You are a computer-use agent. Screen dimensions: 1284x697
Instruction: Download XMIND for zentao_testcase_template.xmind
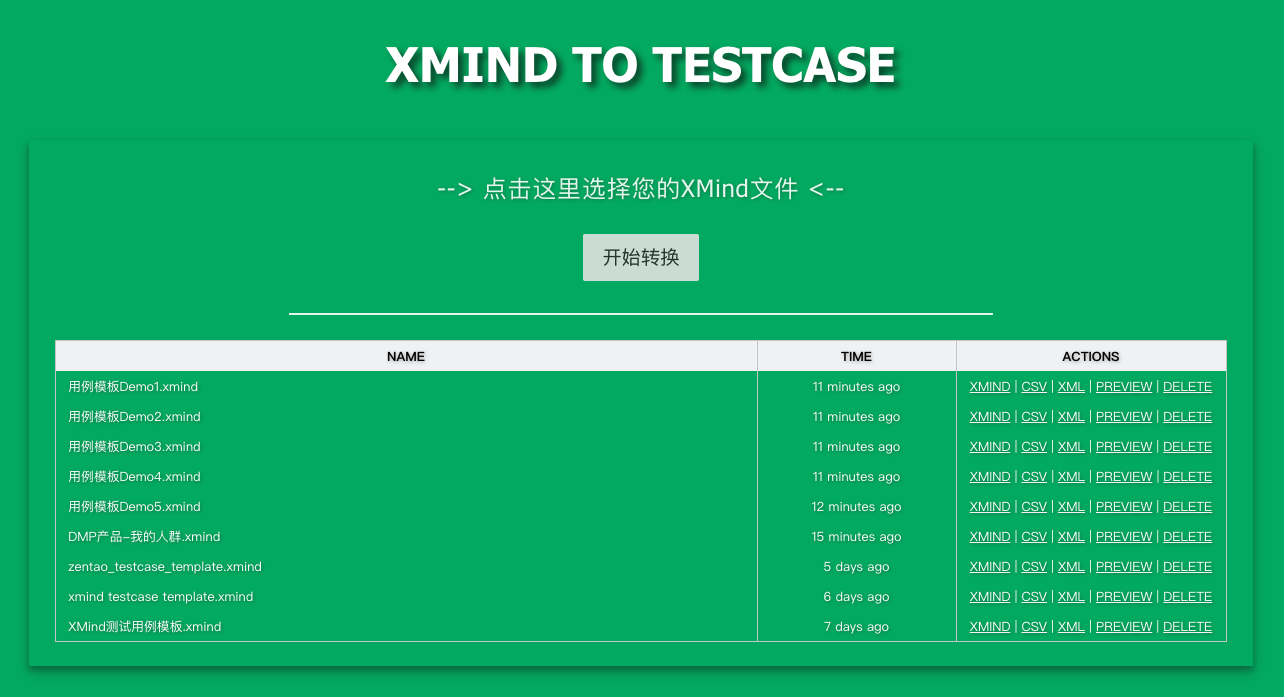pyautogui.click(x=989, y=566)
